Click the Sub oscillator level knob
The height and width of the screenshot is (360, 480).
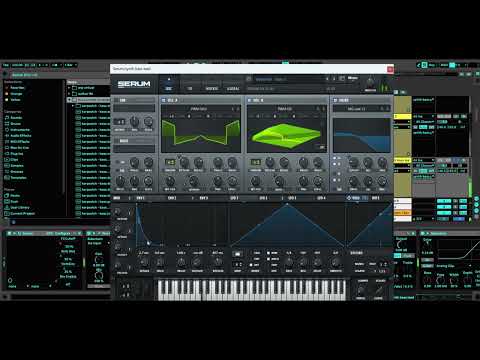click(x=148, y=122)
